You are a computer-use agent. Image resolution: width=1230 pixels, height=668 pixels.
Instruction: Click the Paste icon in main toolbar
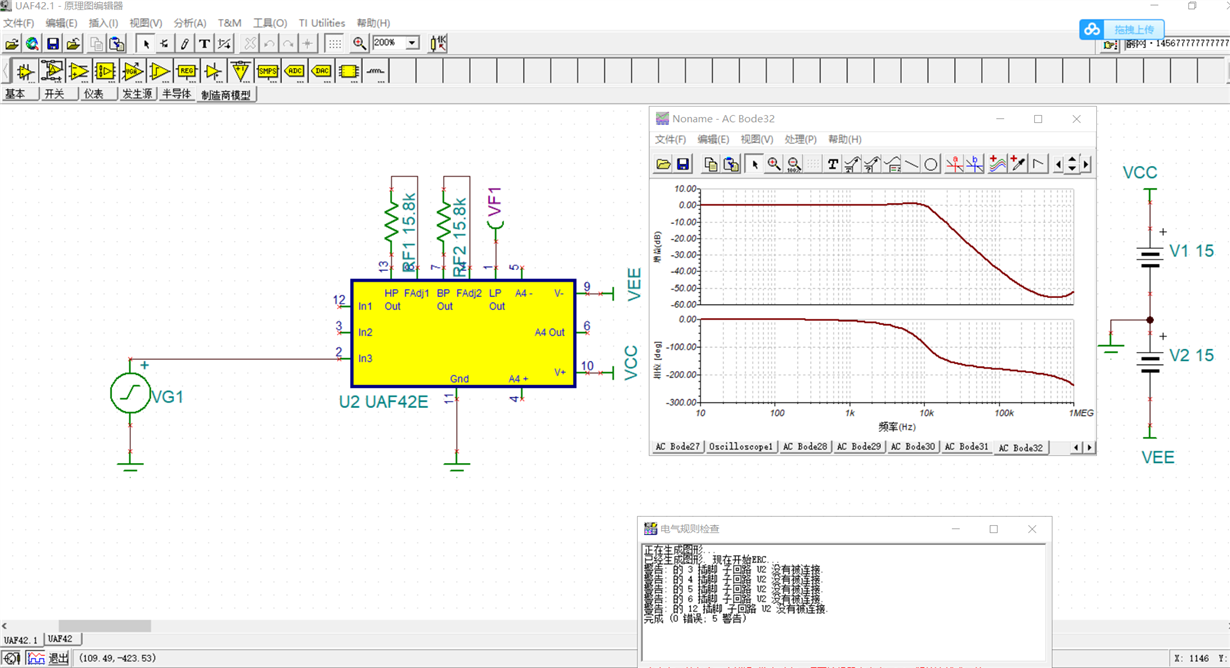pyautogui.click(x=117, y=43)
